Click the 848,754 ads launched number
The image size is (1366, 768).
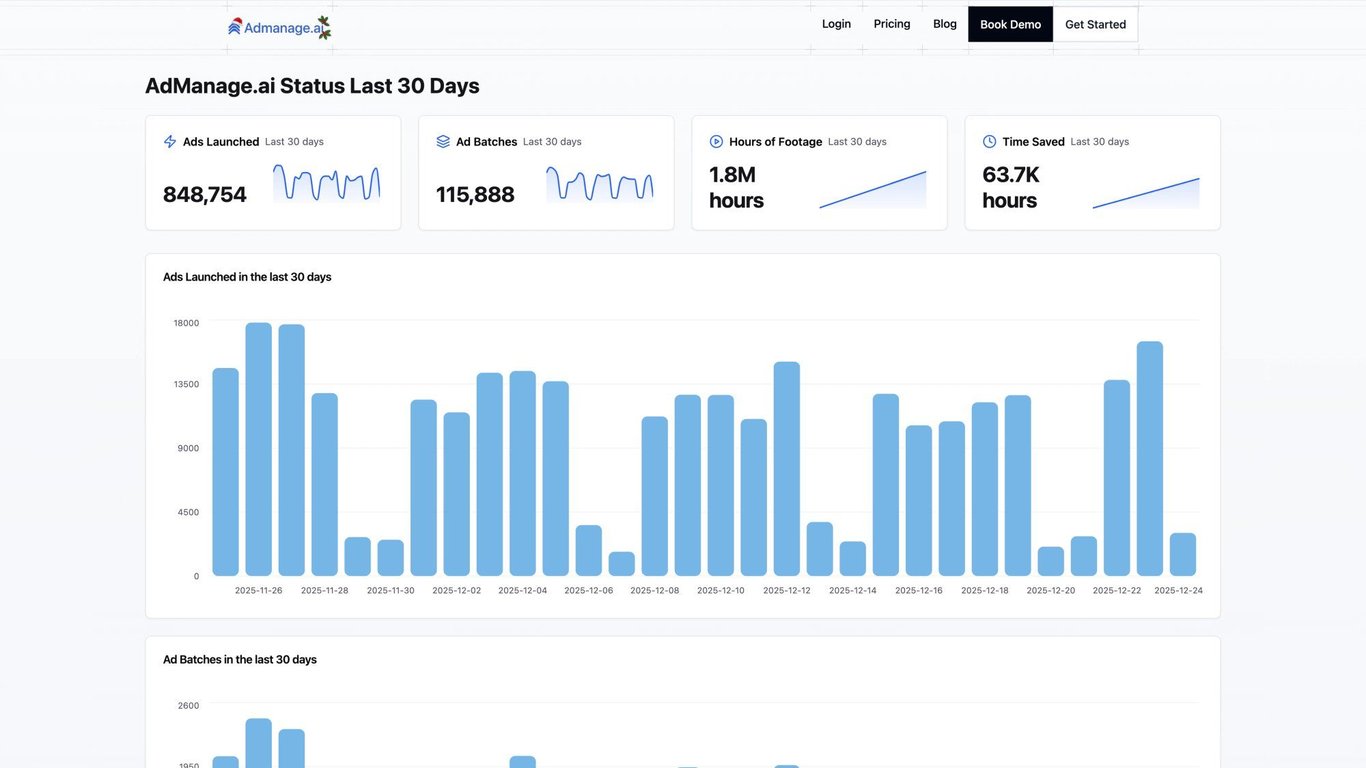(205, 195)
